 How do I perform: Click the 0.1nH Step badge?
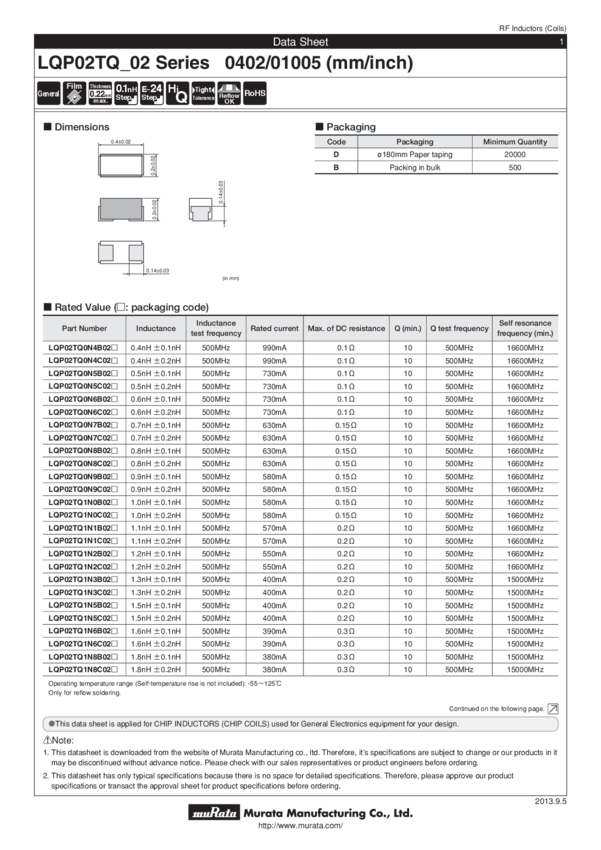[126, 93]
